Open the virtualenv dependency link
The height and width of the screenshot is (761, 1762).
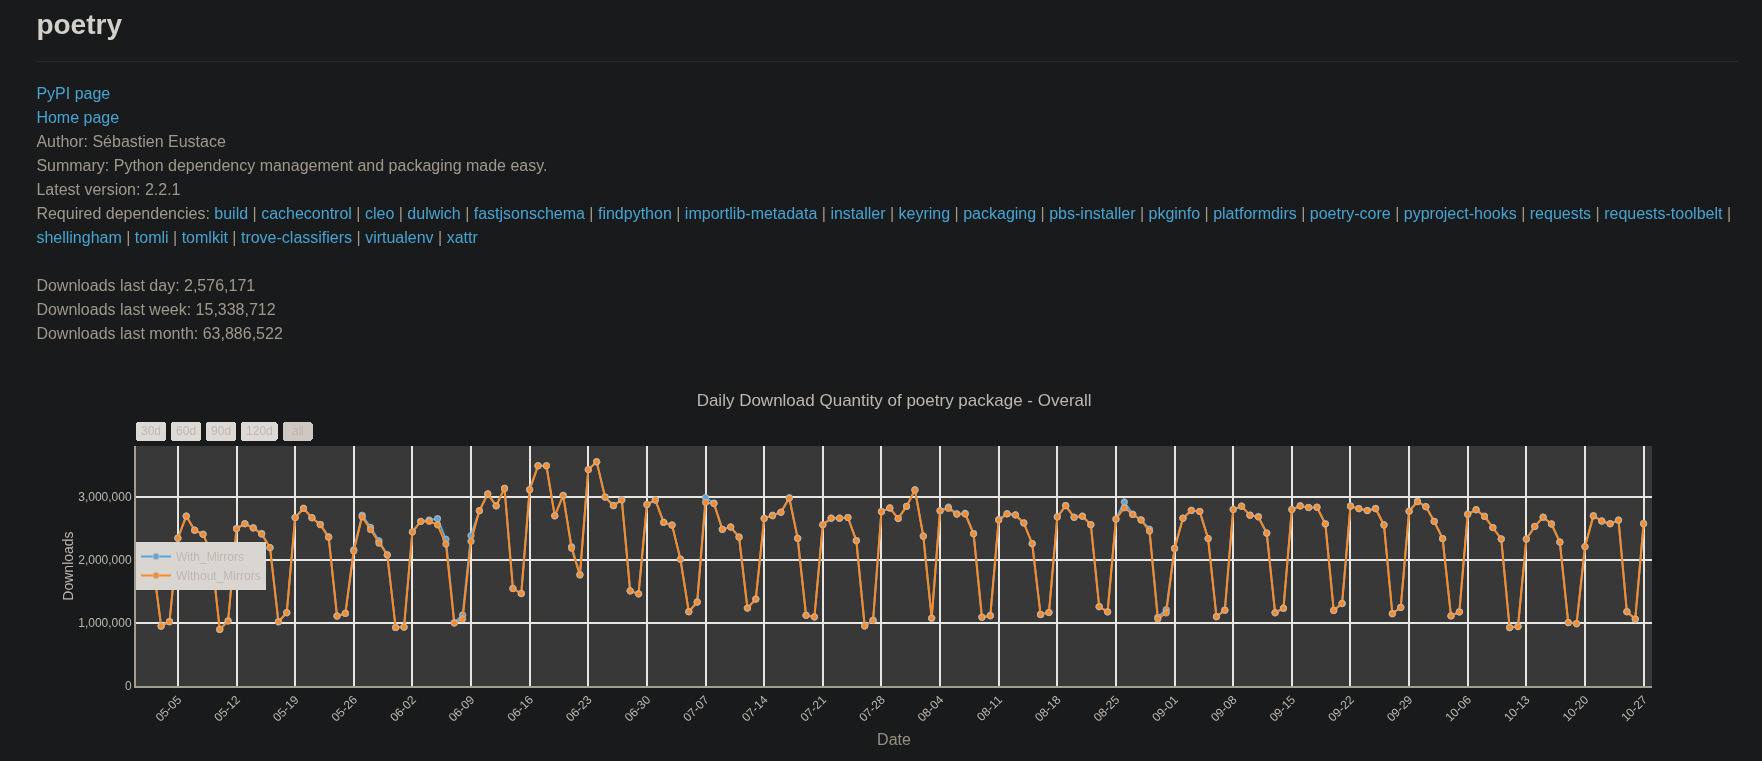[399, 237]
